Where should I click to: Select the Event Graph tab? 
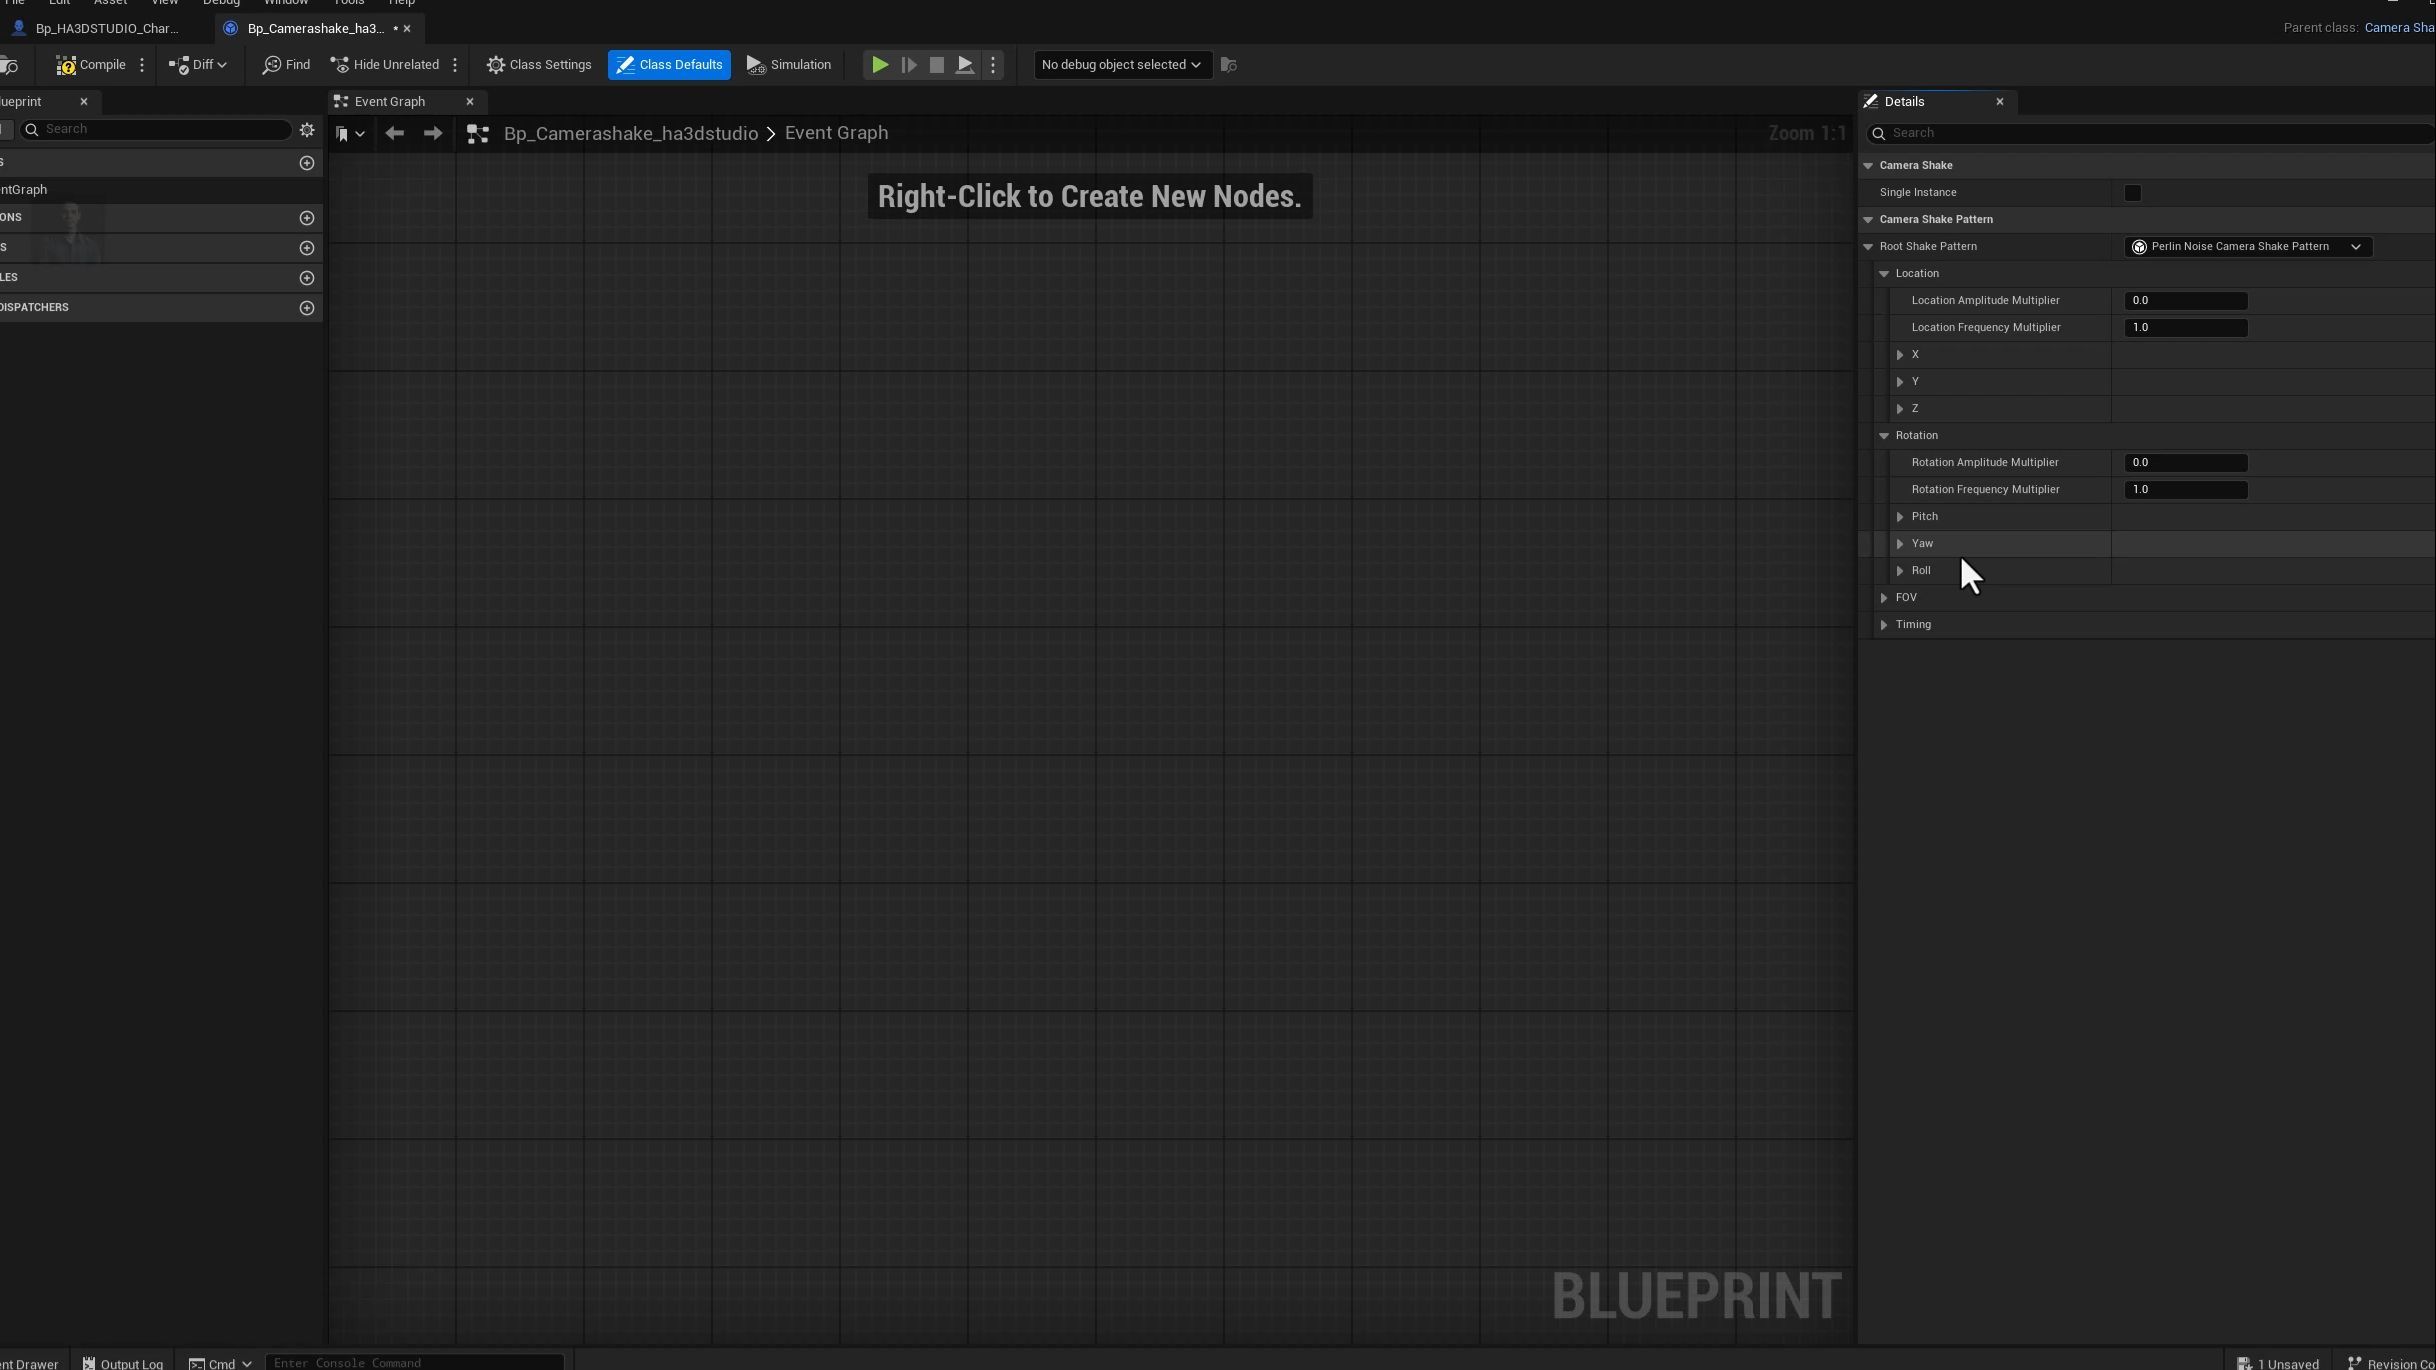(390, 102)
